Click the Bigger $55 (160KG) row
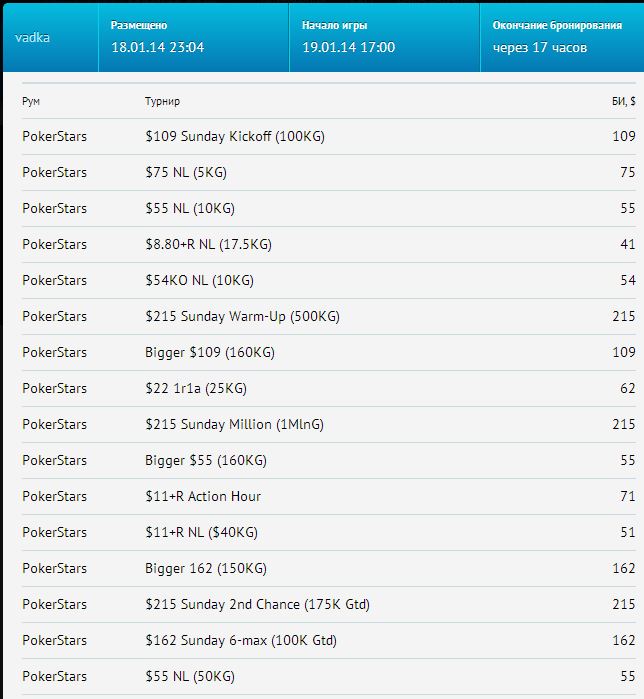 [329, 461]
